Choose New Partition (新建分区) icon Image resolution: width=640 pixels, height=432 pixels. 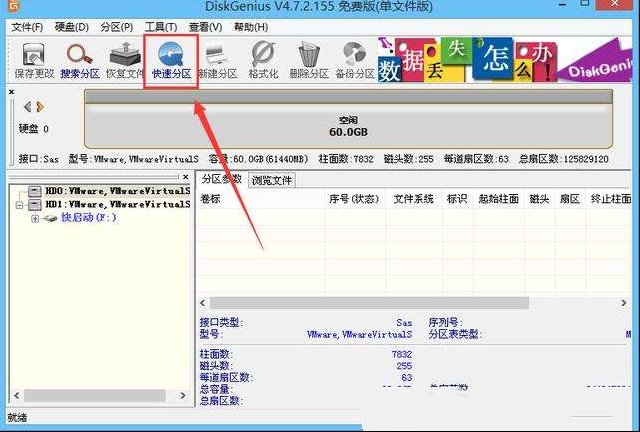218,61
